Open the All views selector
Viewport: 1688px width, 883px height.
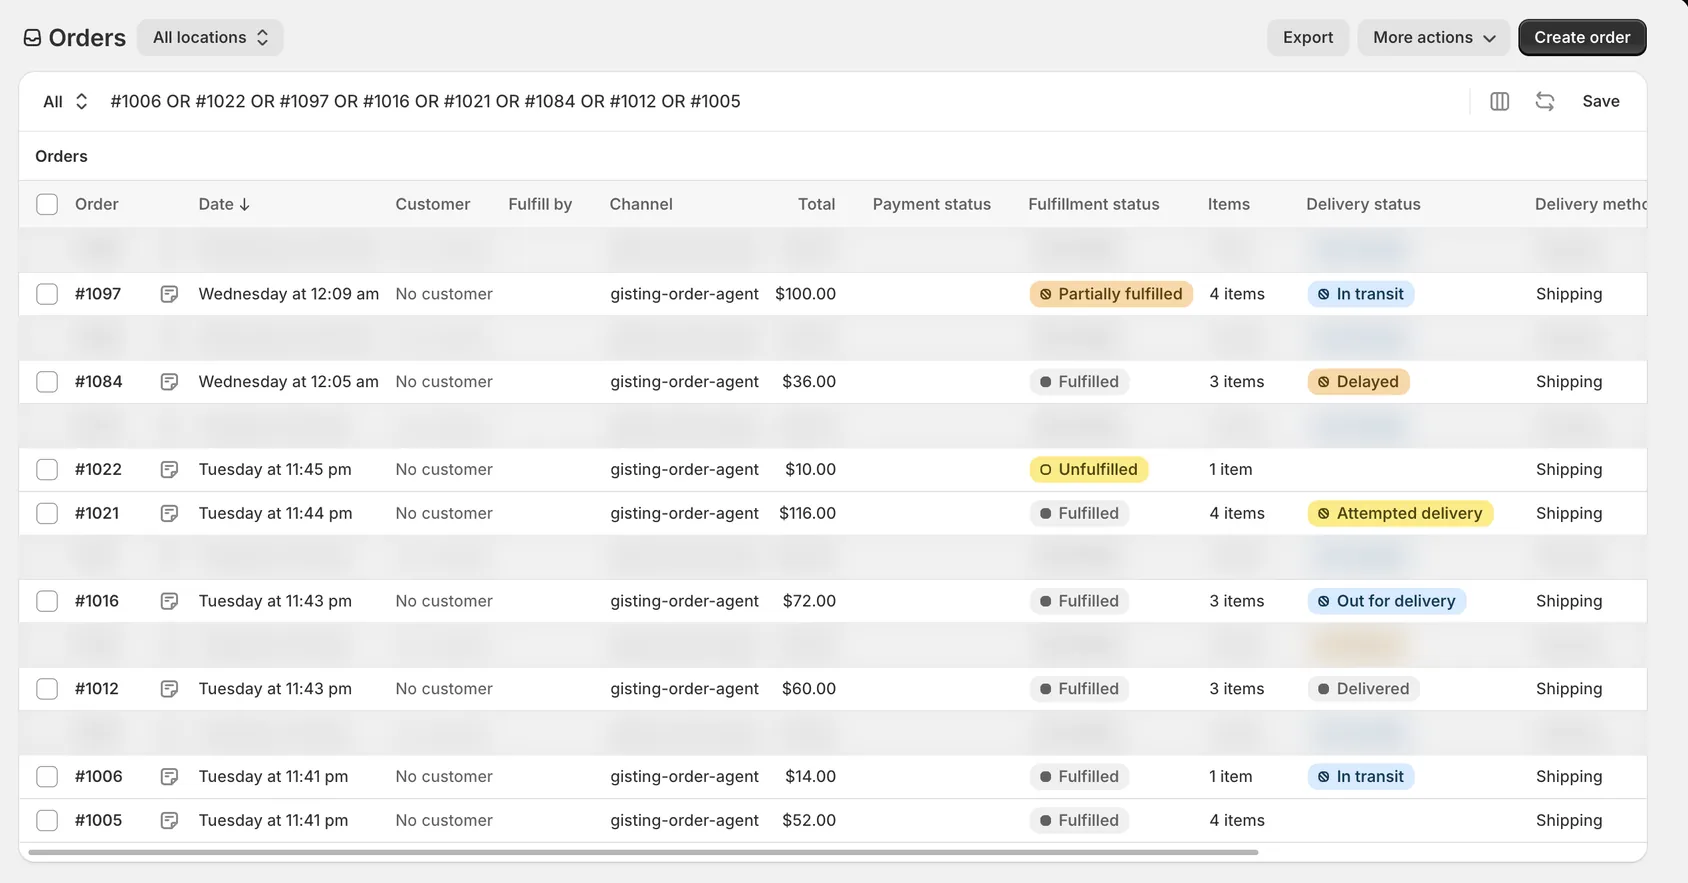[x=66, y=101]
